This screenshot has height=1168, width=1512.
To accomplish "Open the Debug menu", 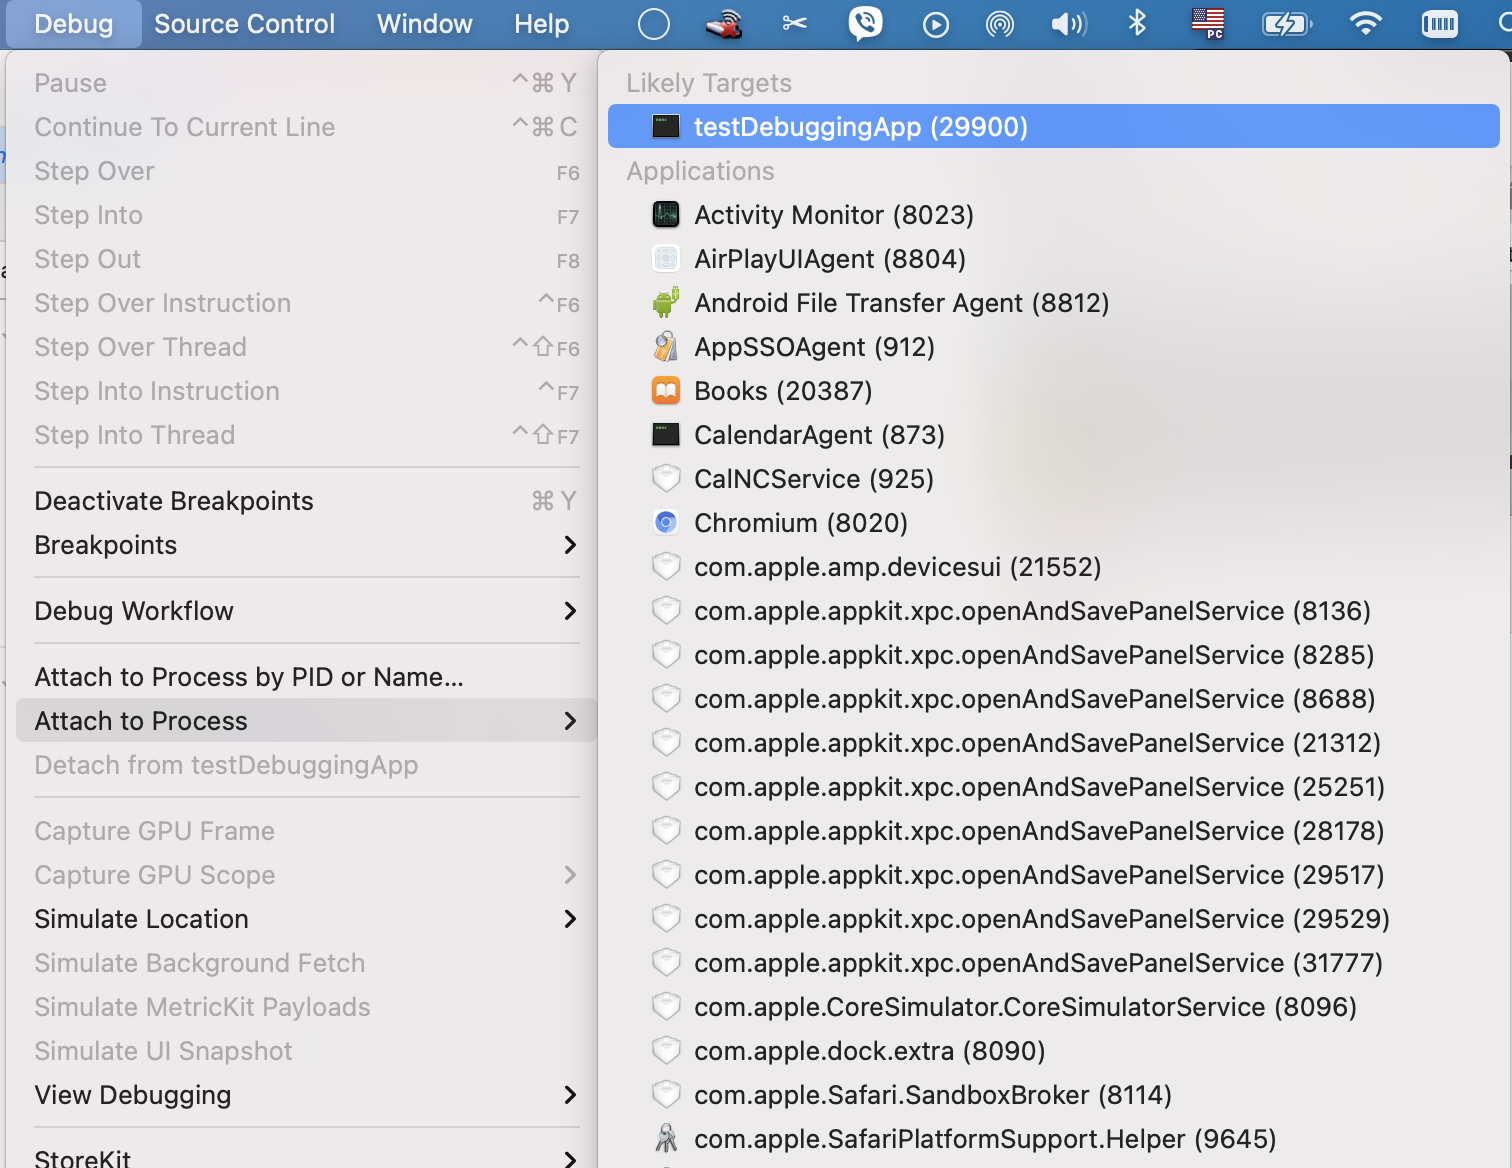I will coord(74,24).
